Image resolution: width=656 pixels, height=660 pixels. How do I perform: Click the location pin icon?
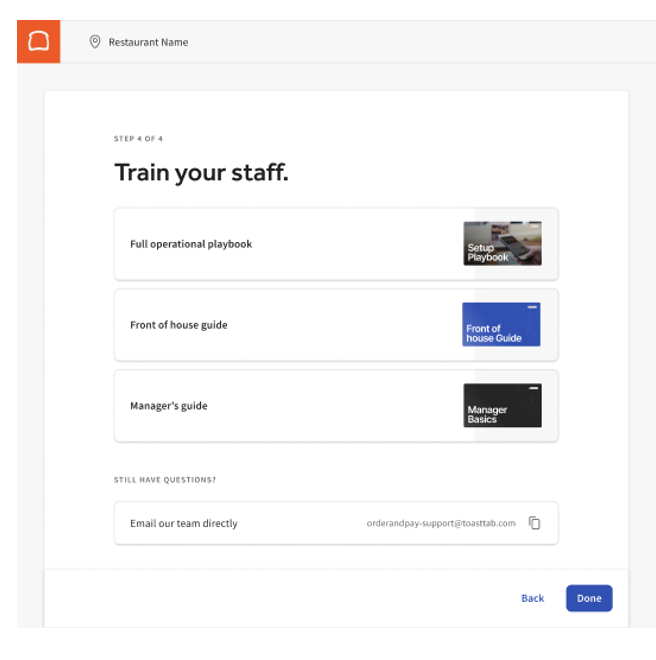coord(95,42)
